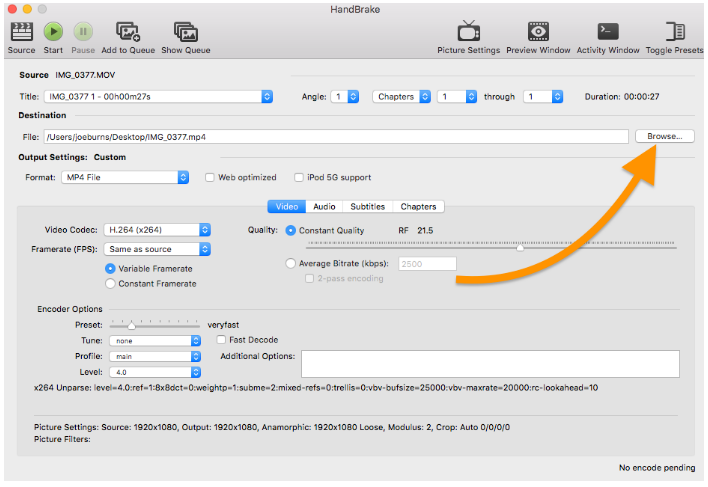Toggle Presets drawer icon
Screen dimensions: 708x487
click(675, 32)
